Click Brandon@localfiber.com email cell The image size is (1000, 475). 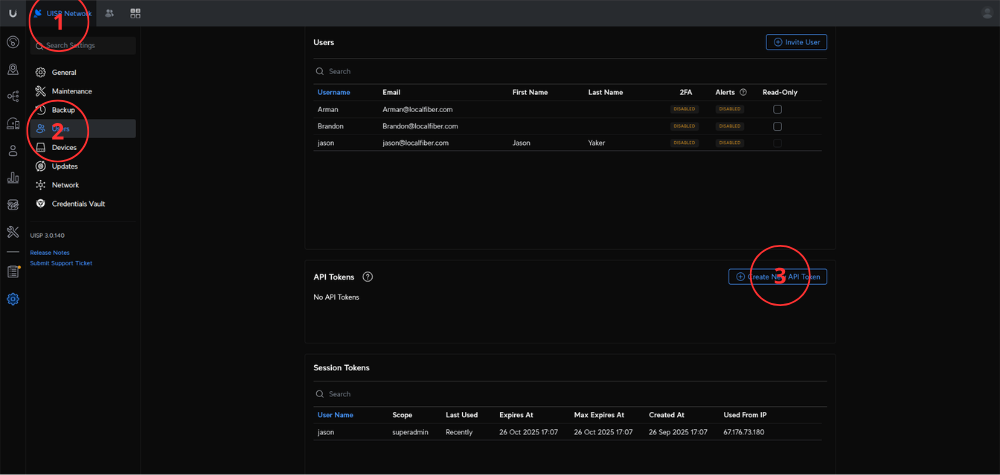[x=420, y=126]
